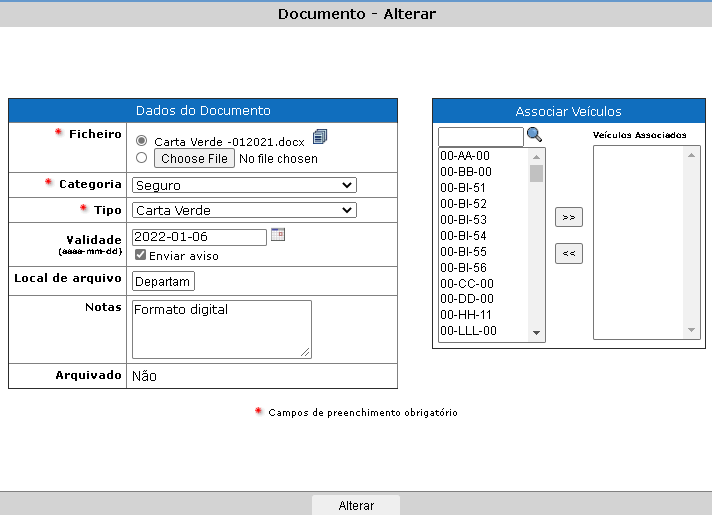The height and width of the screenshot is (515, 712).
Task: Toggle the Enviar aviso checkbox
Action: [x=140, y=255]
